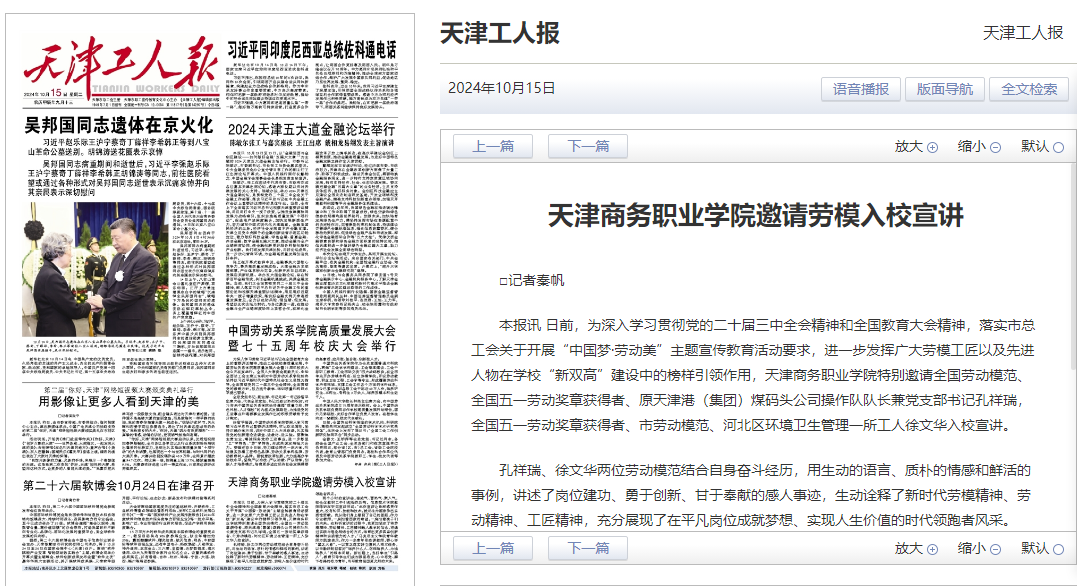This screenshot has height=586, width=1077.
Task: Select the 2024天津五大道金融论坛举行 article on the page
Action: (x=311, y=130)
